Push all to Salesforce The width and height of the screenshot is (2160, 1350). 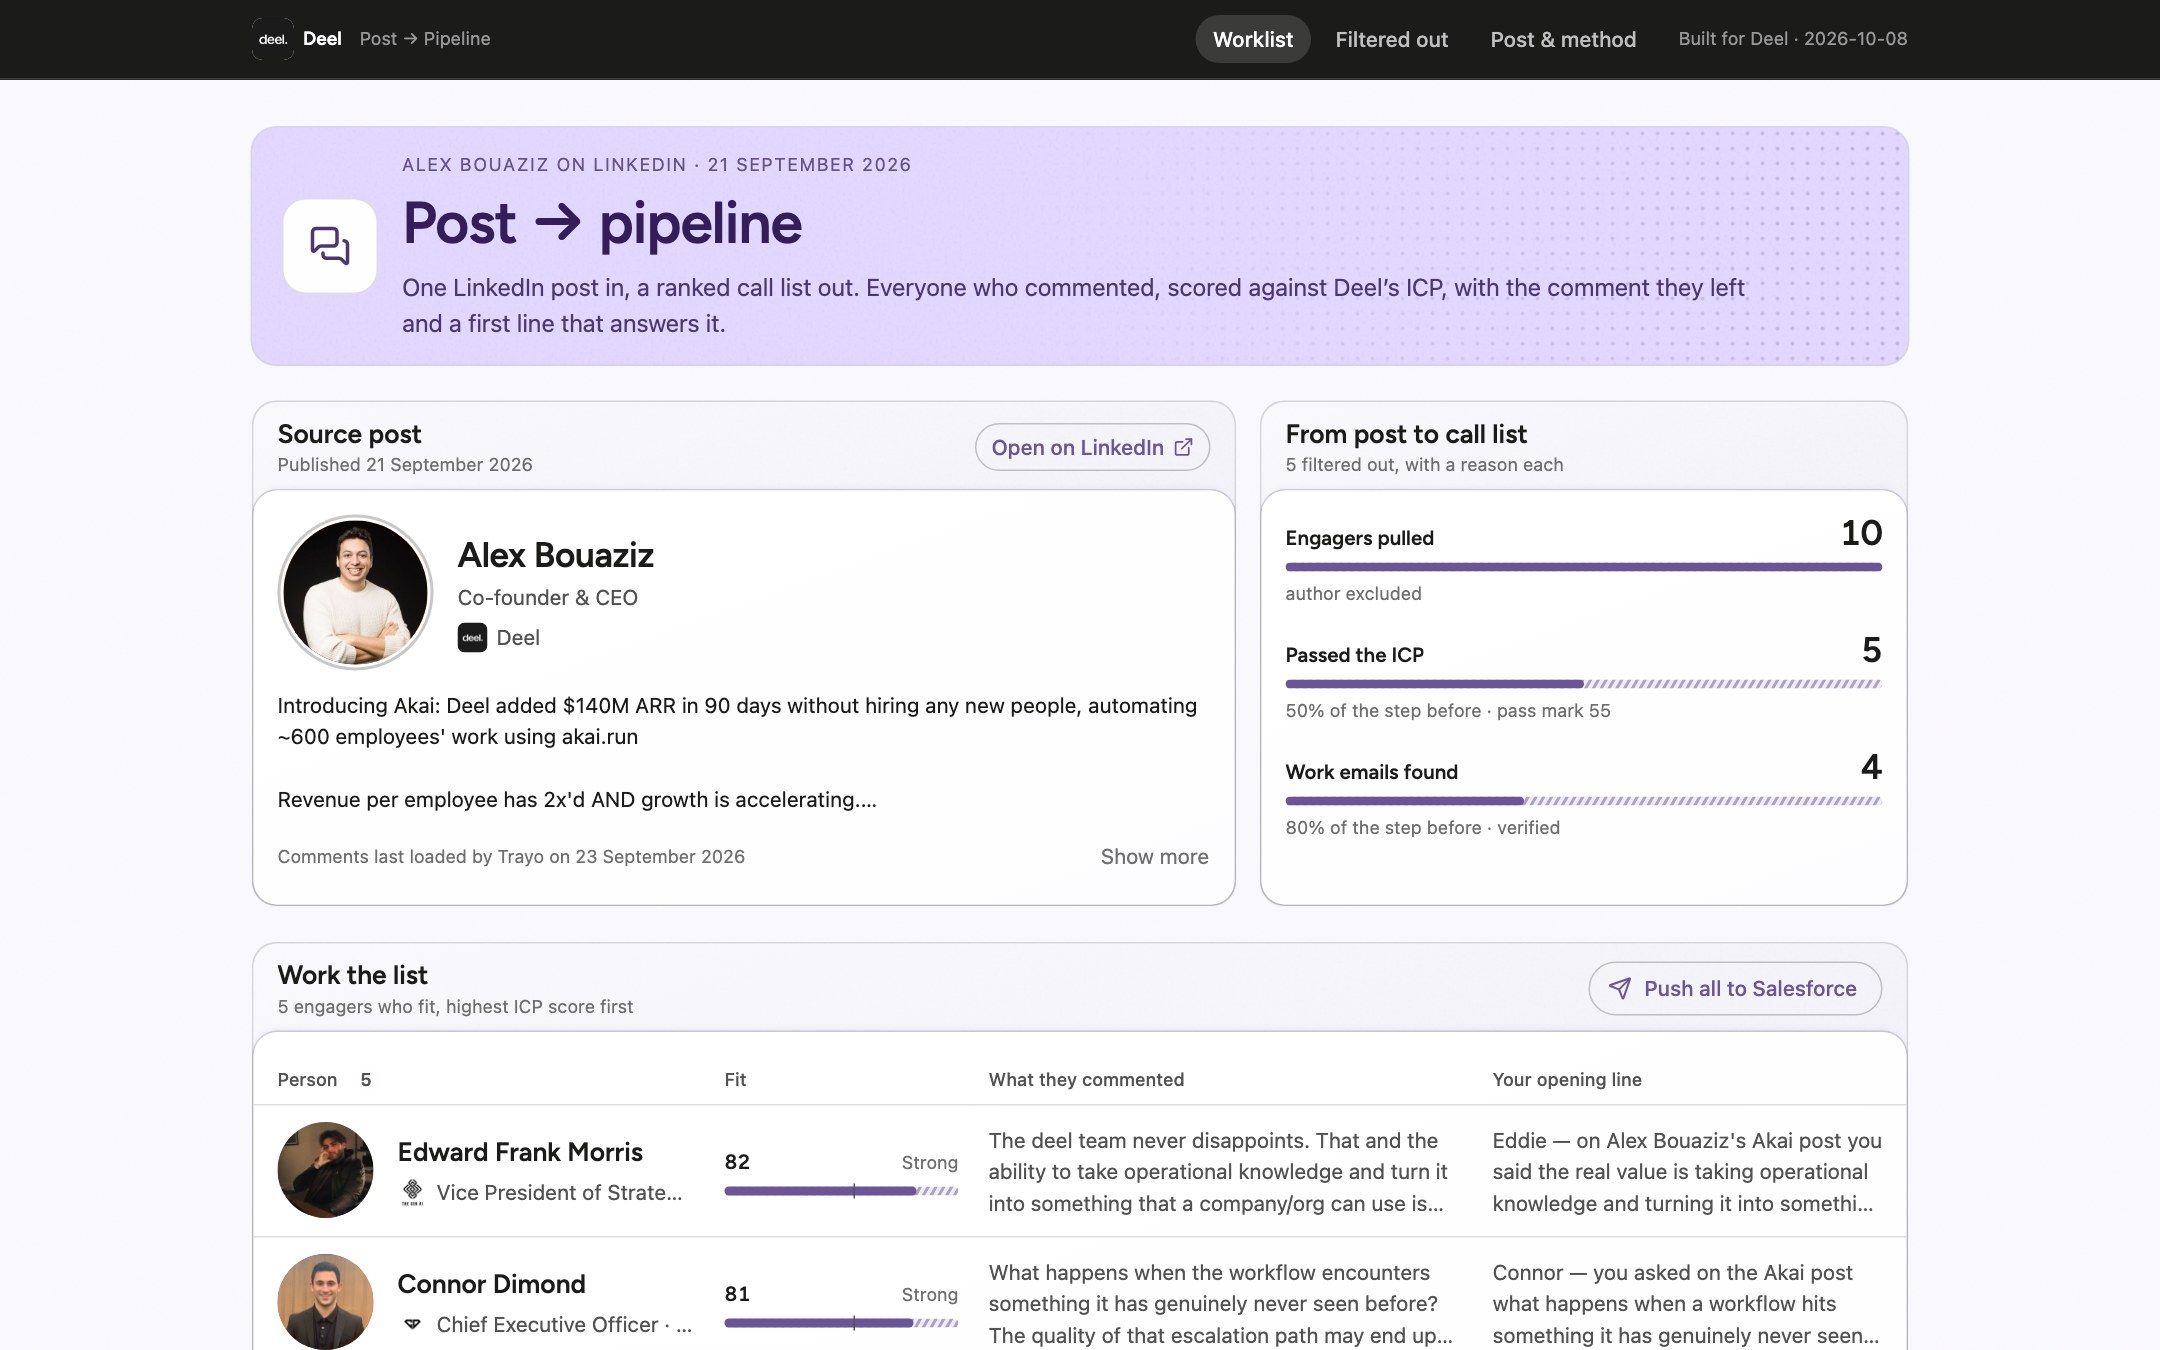tap(1735, 988)
